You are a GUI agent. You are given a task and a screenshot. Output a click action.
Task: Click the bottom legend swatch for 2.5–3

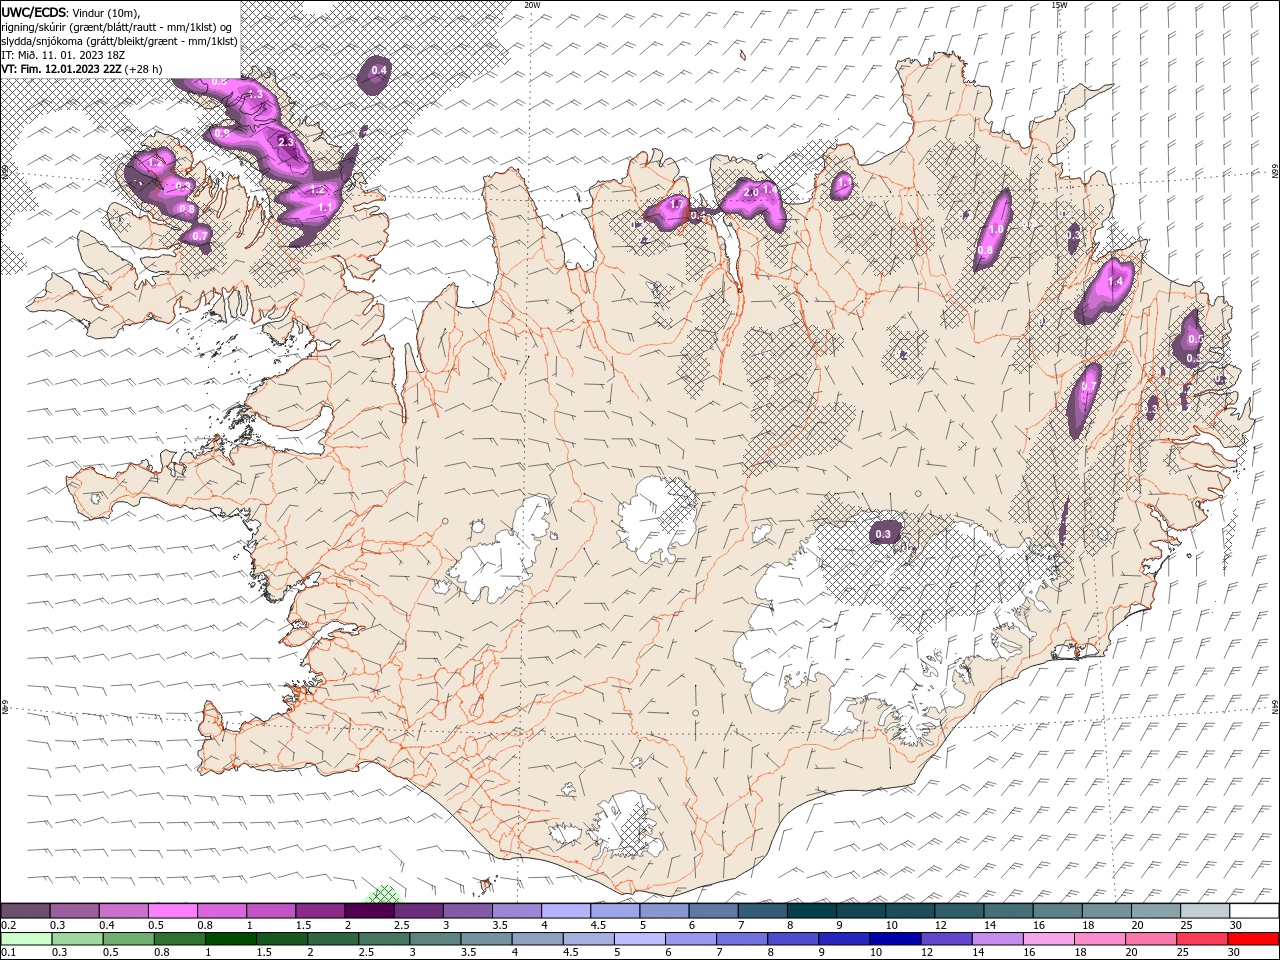(383, 939)
